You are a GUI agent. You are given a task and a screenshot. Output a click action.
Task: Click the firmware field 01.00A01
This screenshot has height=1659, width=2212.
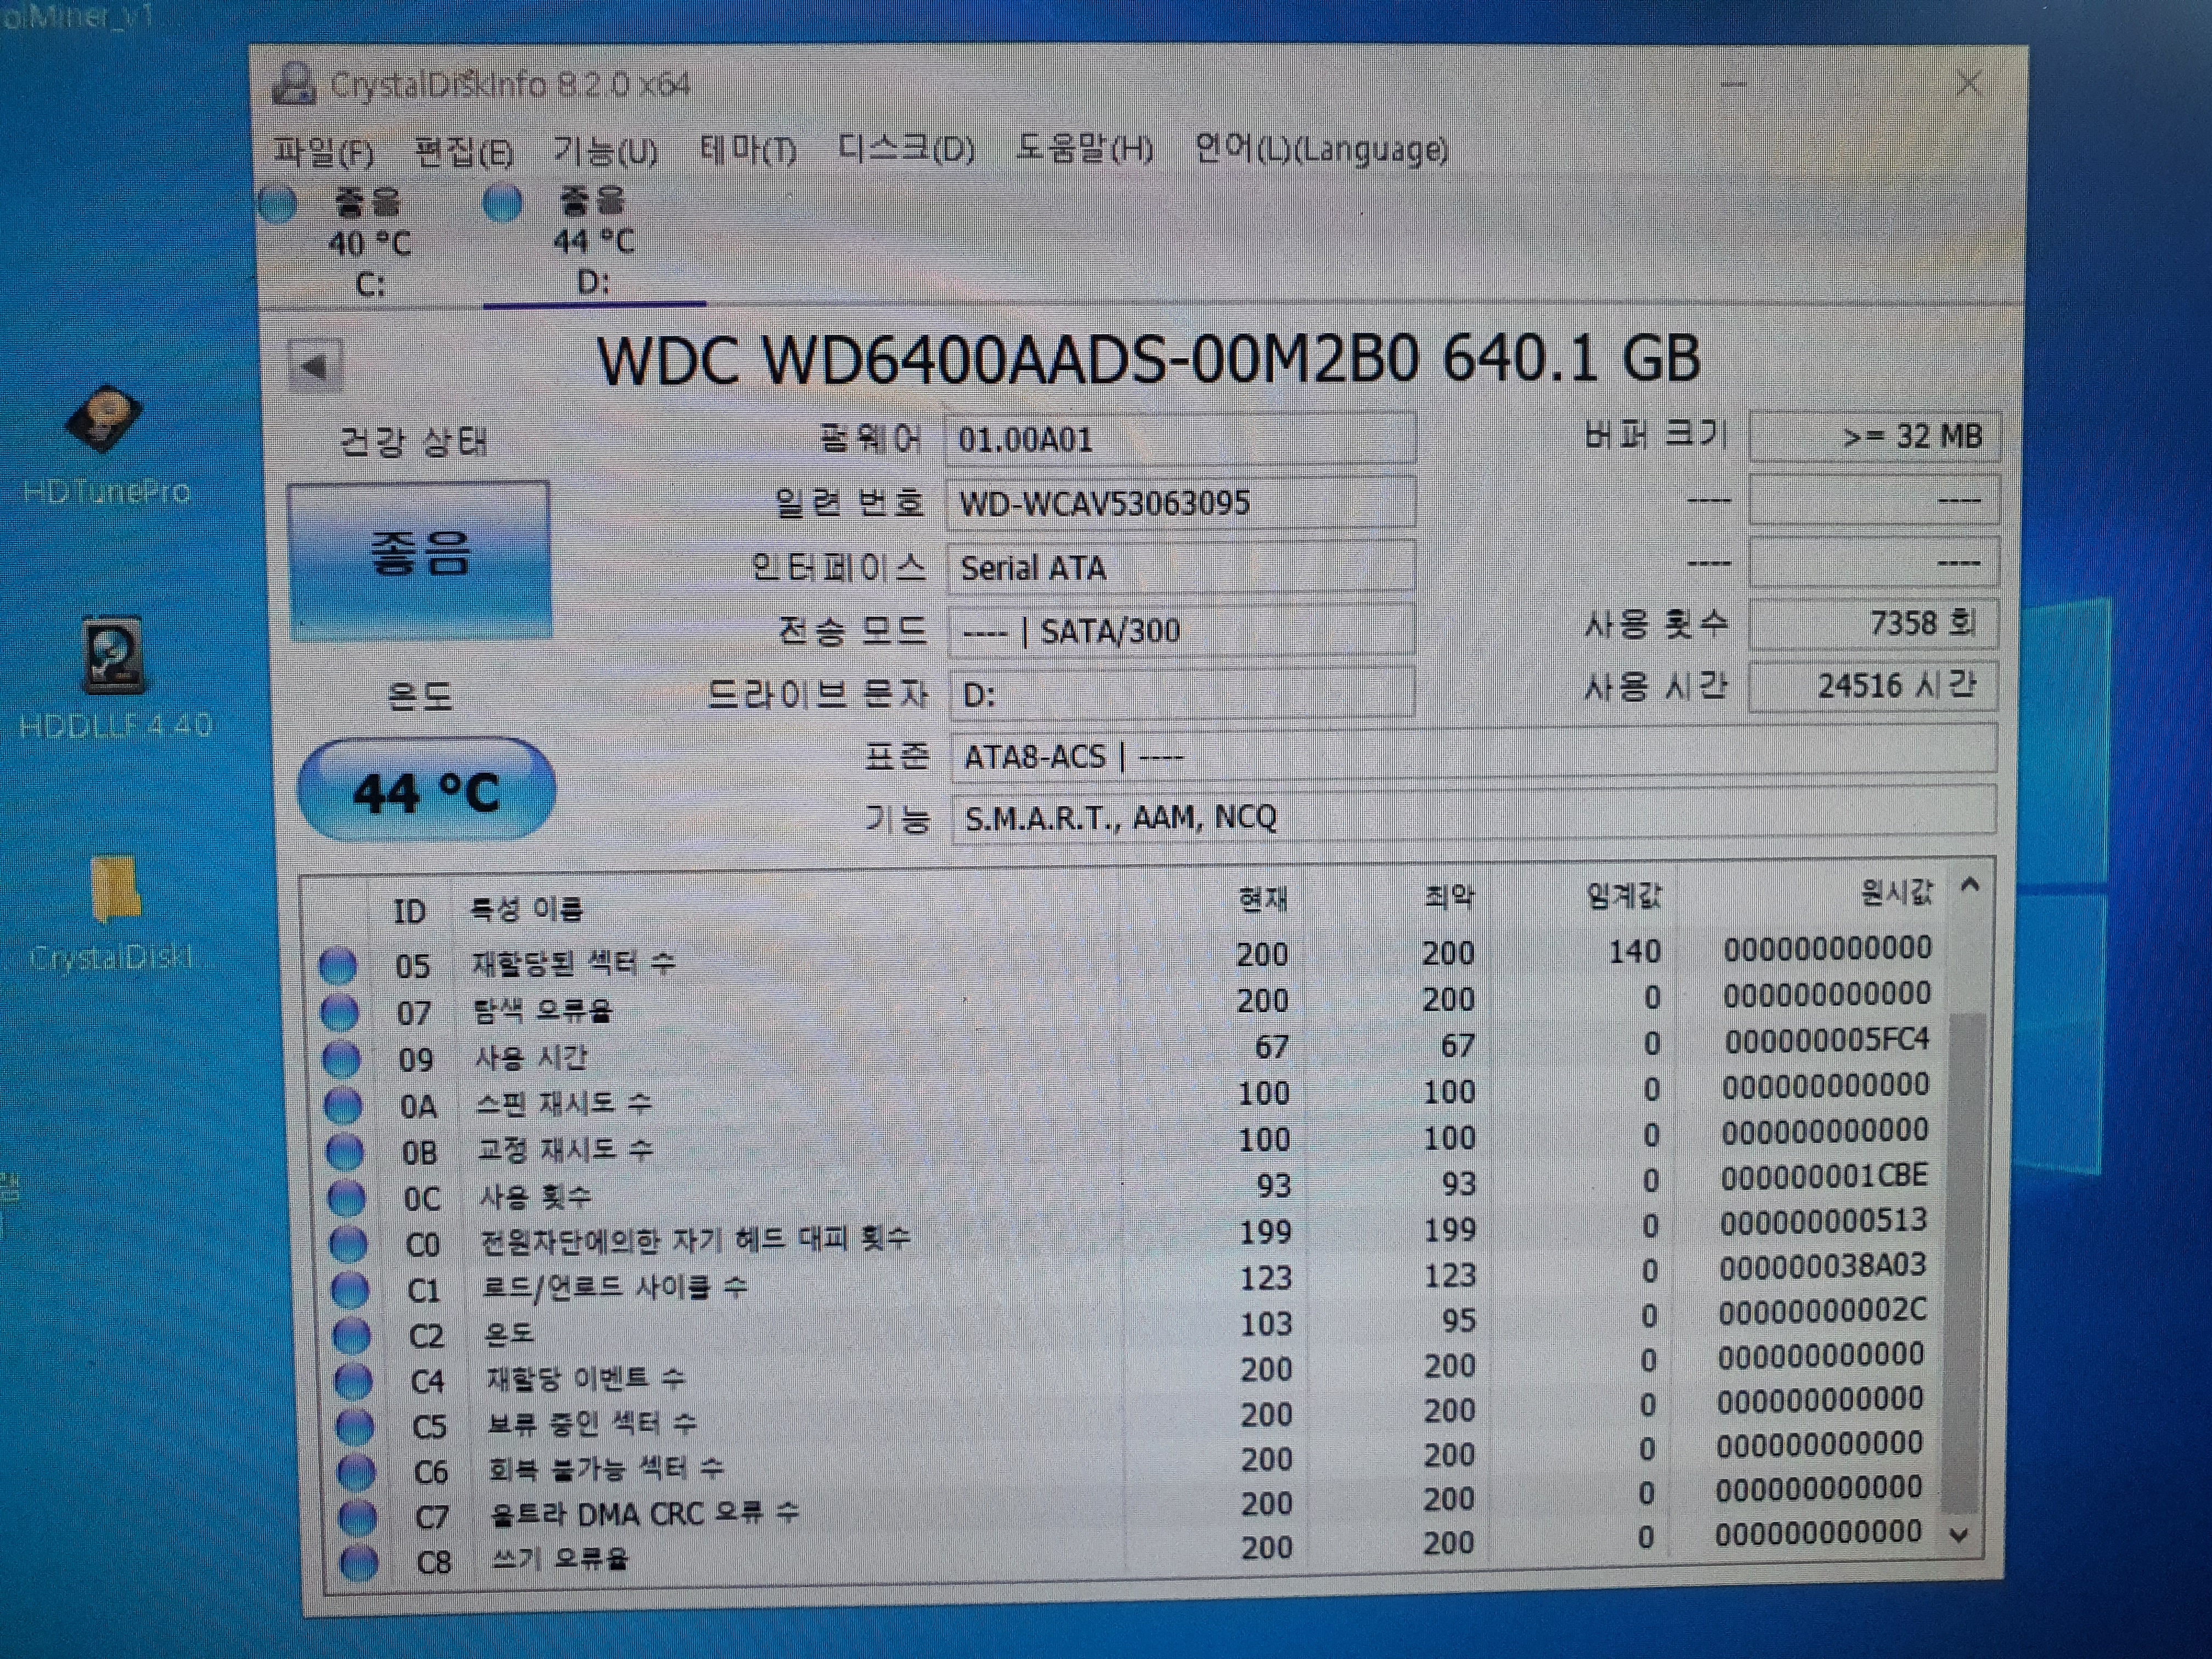click(1180, 439)
